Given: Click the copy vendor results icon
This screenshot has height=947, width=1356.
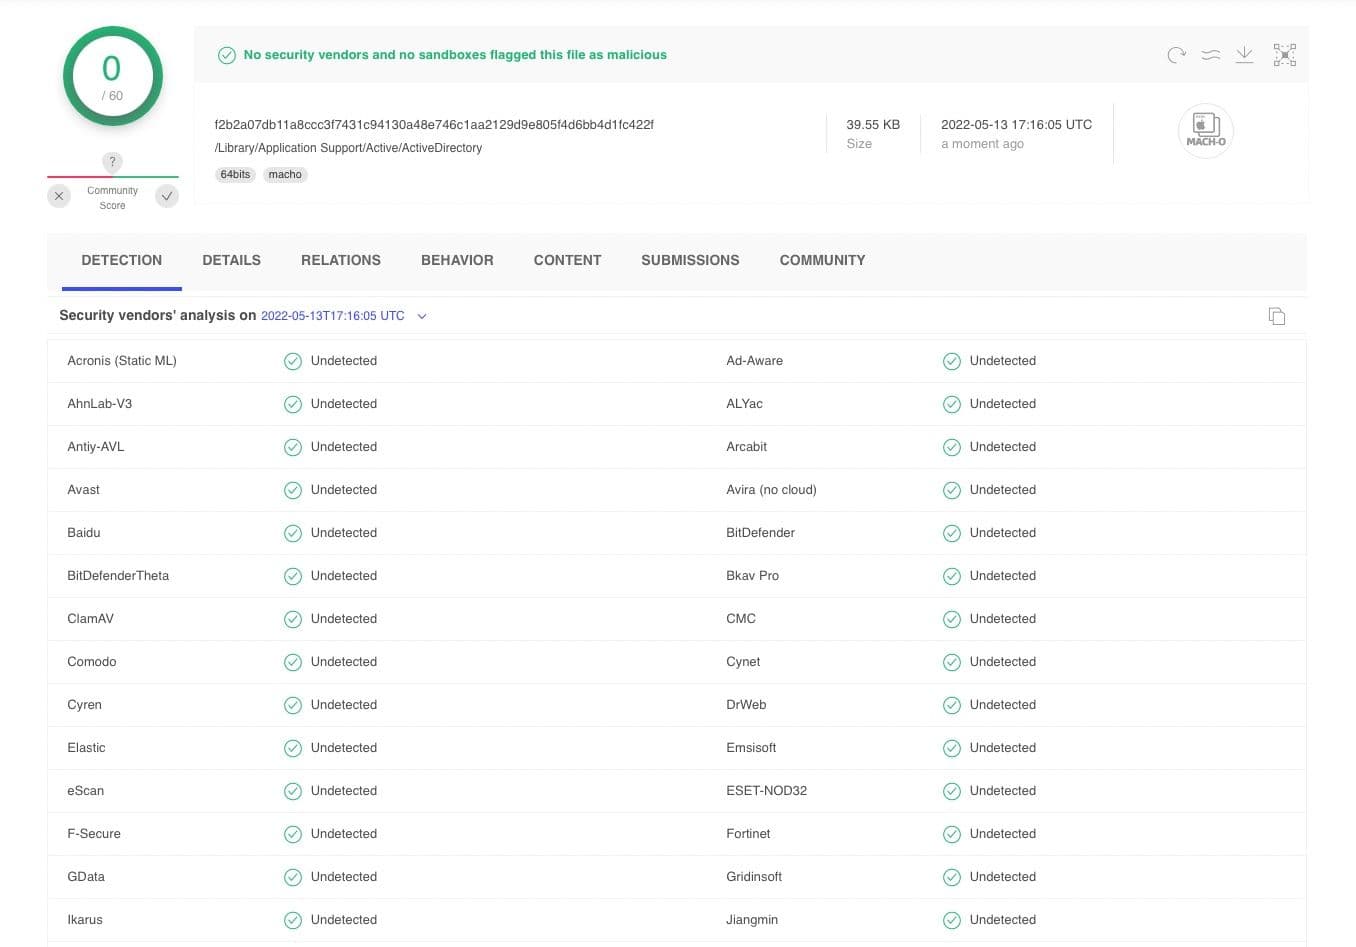Looking at the screenshot, I should [x=1277, y=316].
